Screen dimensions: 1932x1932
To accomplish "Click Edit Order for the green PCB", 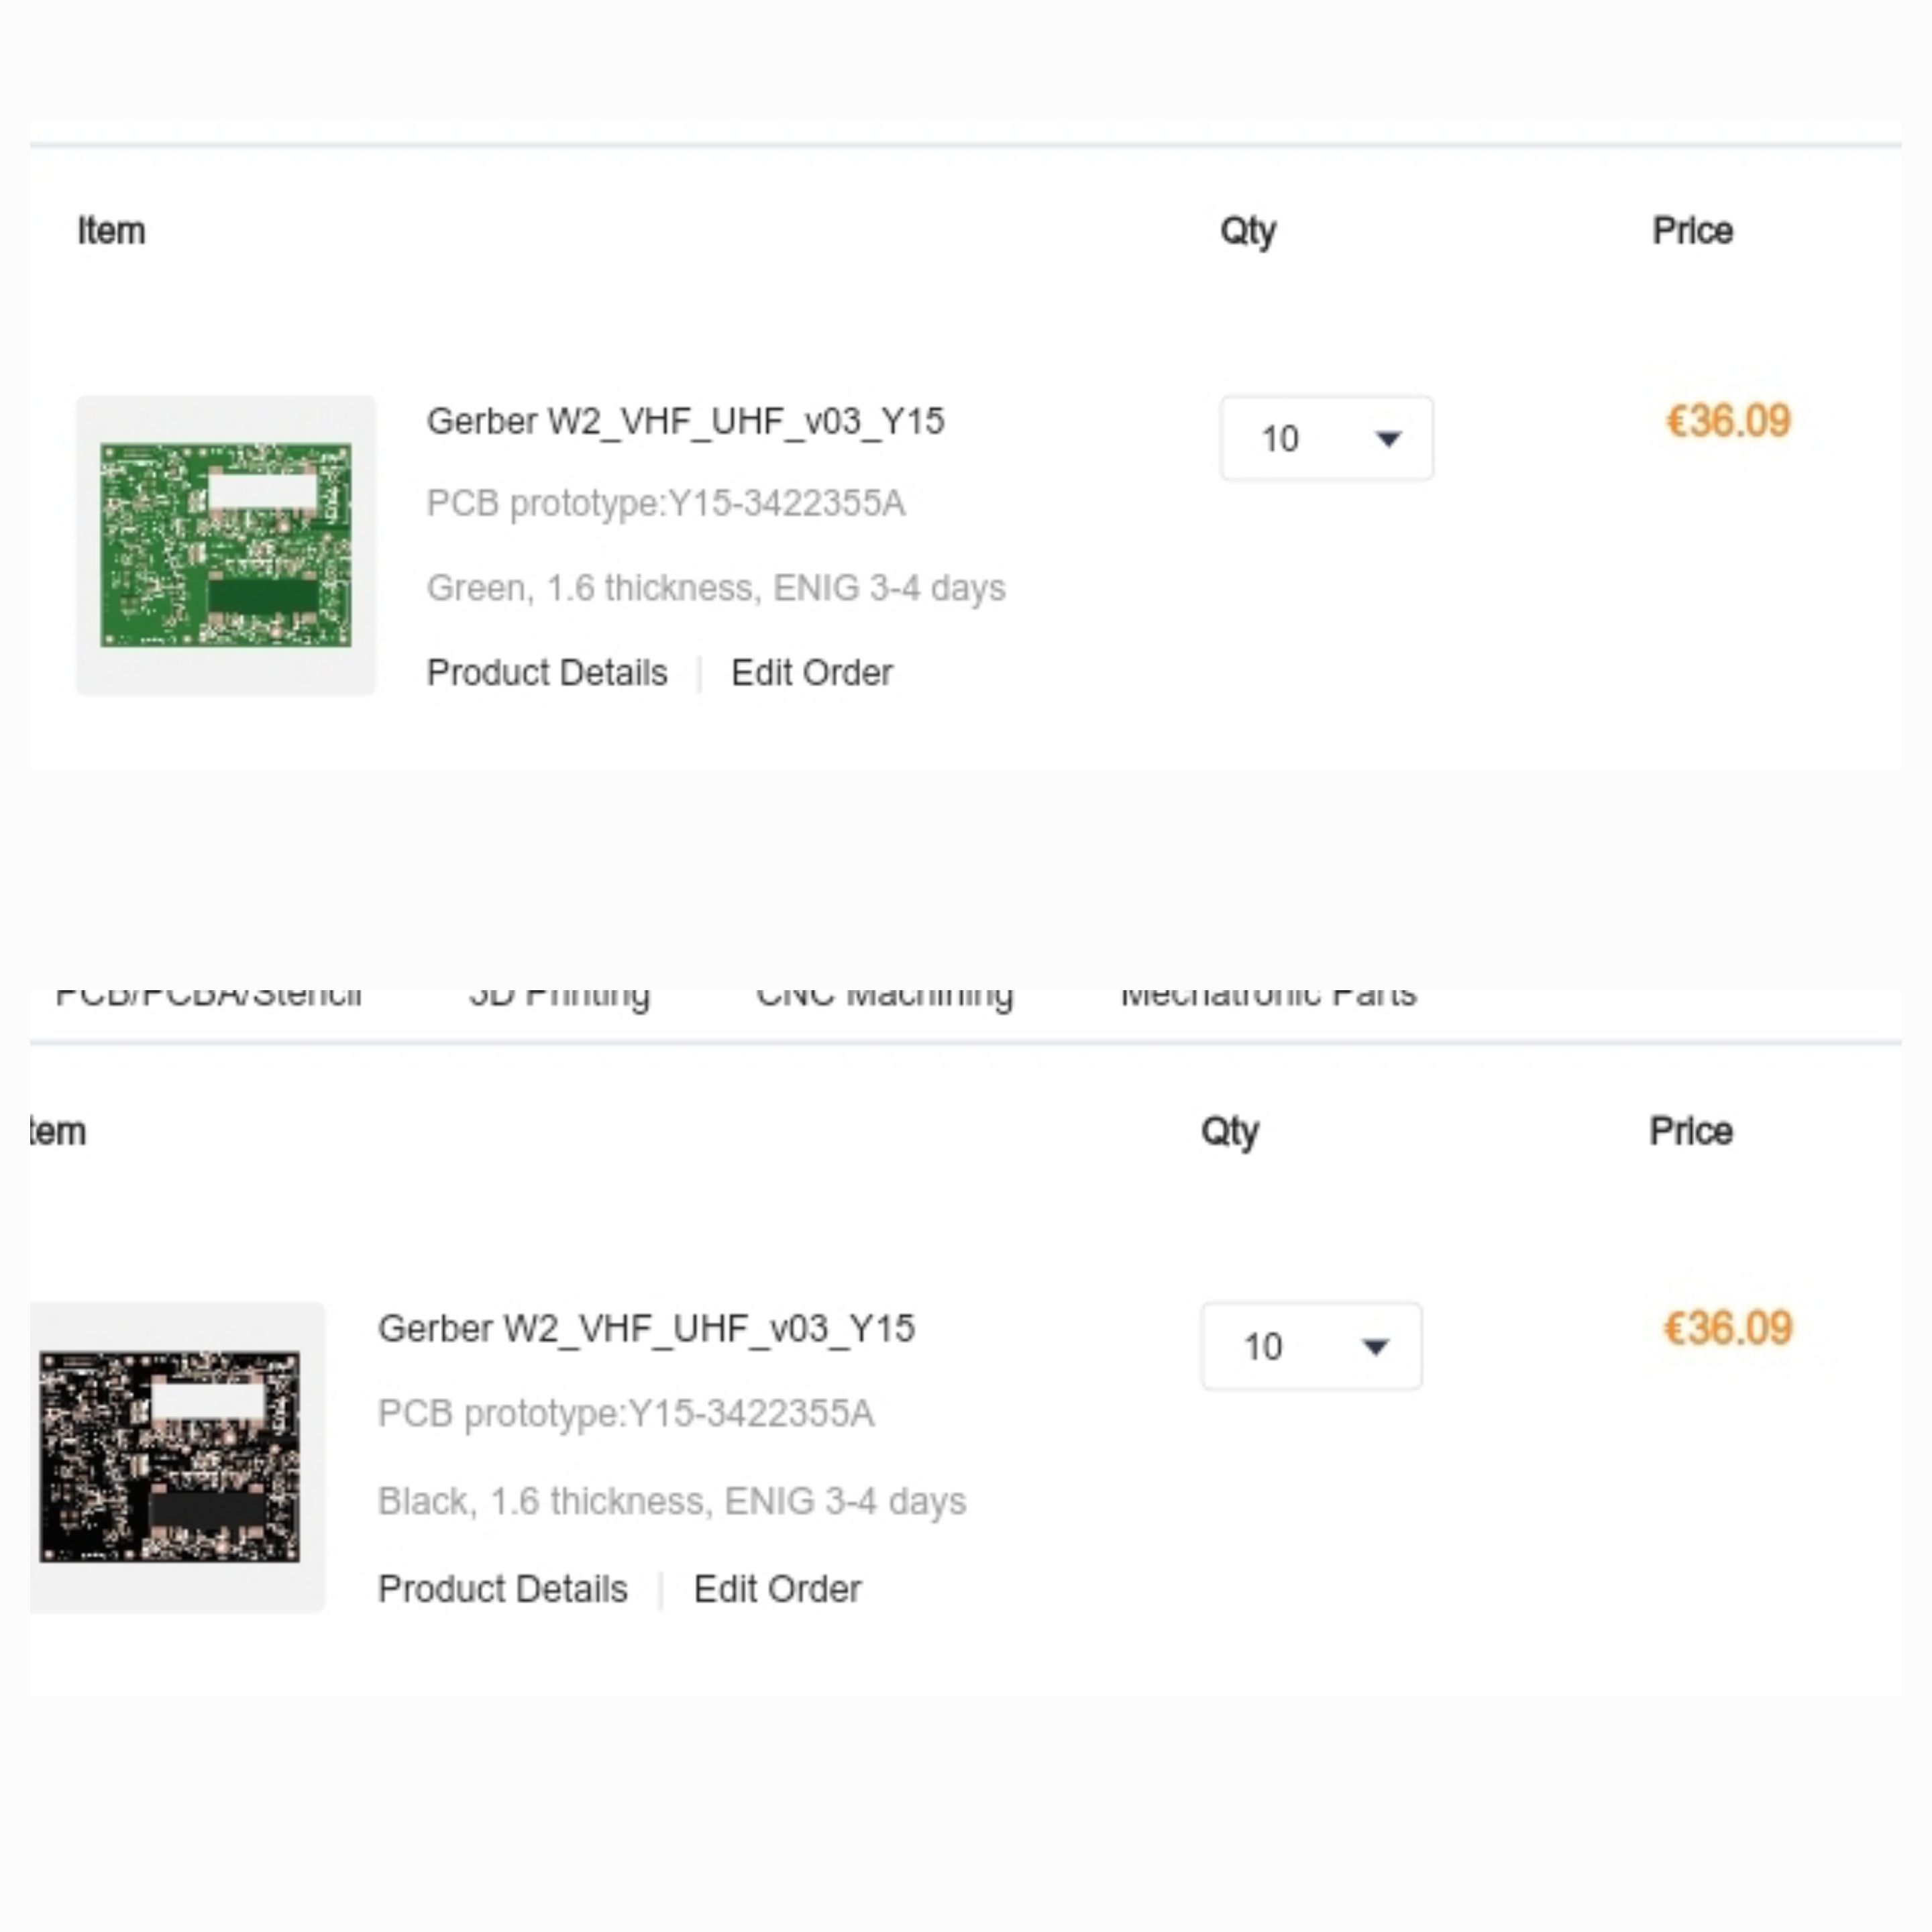I will coord(812,673).
